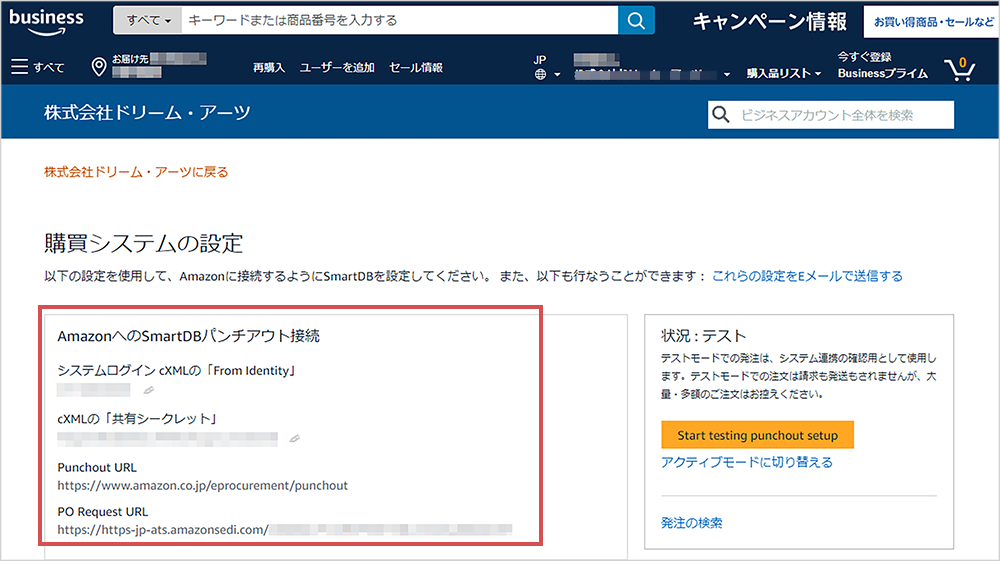The width and height of the screenshot is (1000, 561).
Task: Click the AmazonへのSmartDBパンチアウト接続 heading
Action: [189, 337]
